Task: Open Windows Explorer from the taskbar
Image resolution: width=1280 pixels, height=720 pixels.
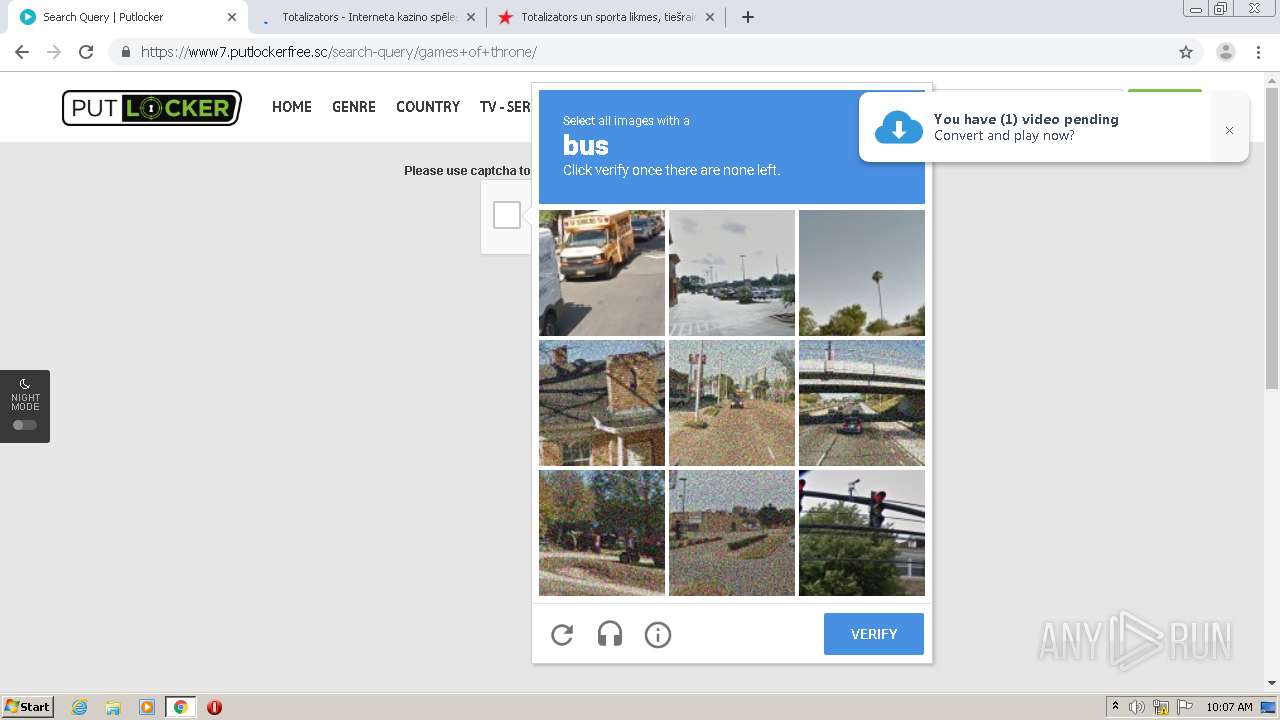Action: (113, 707)
